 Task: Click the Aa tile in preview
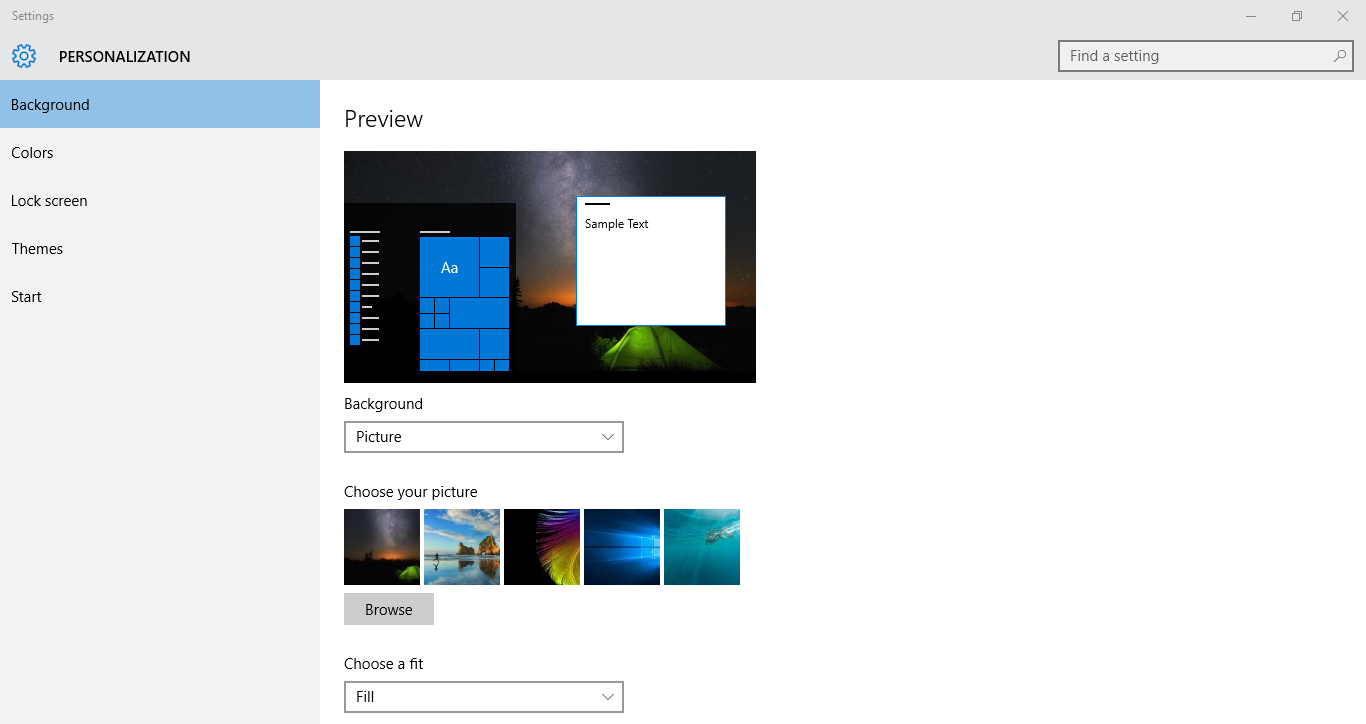point(449,267)
